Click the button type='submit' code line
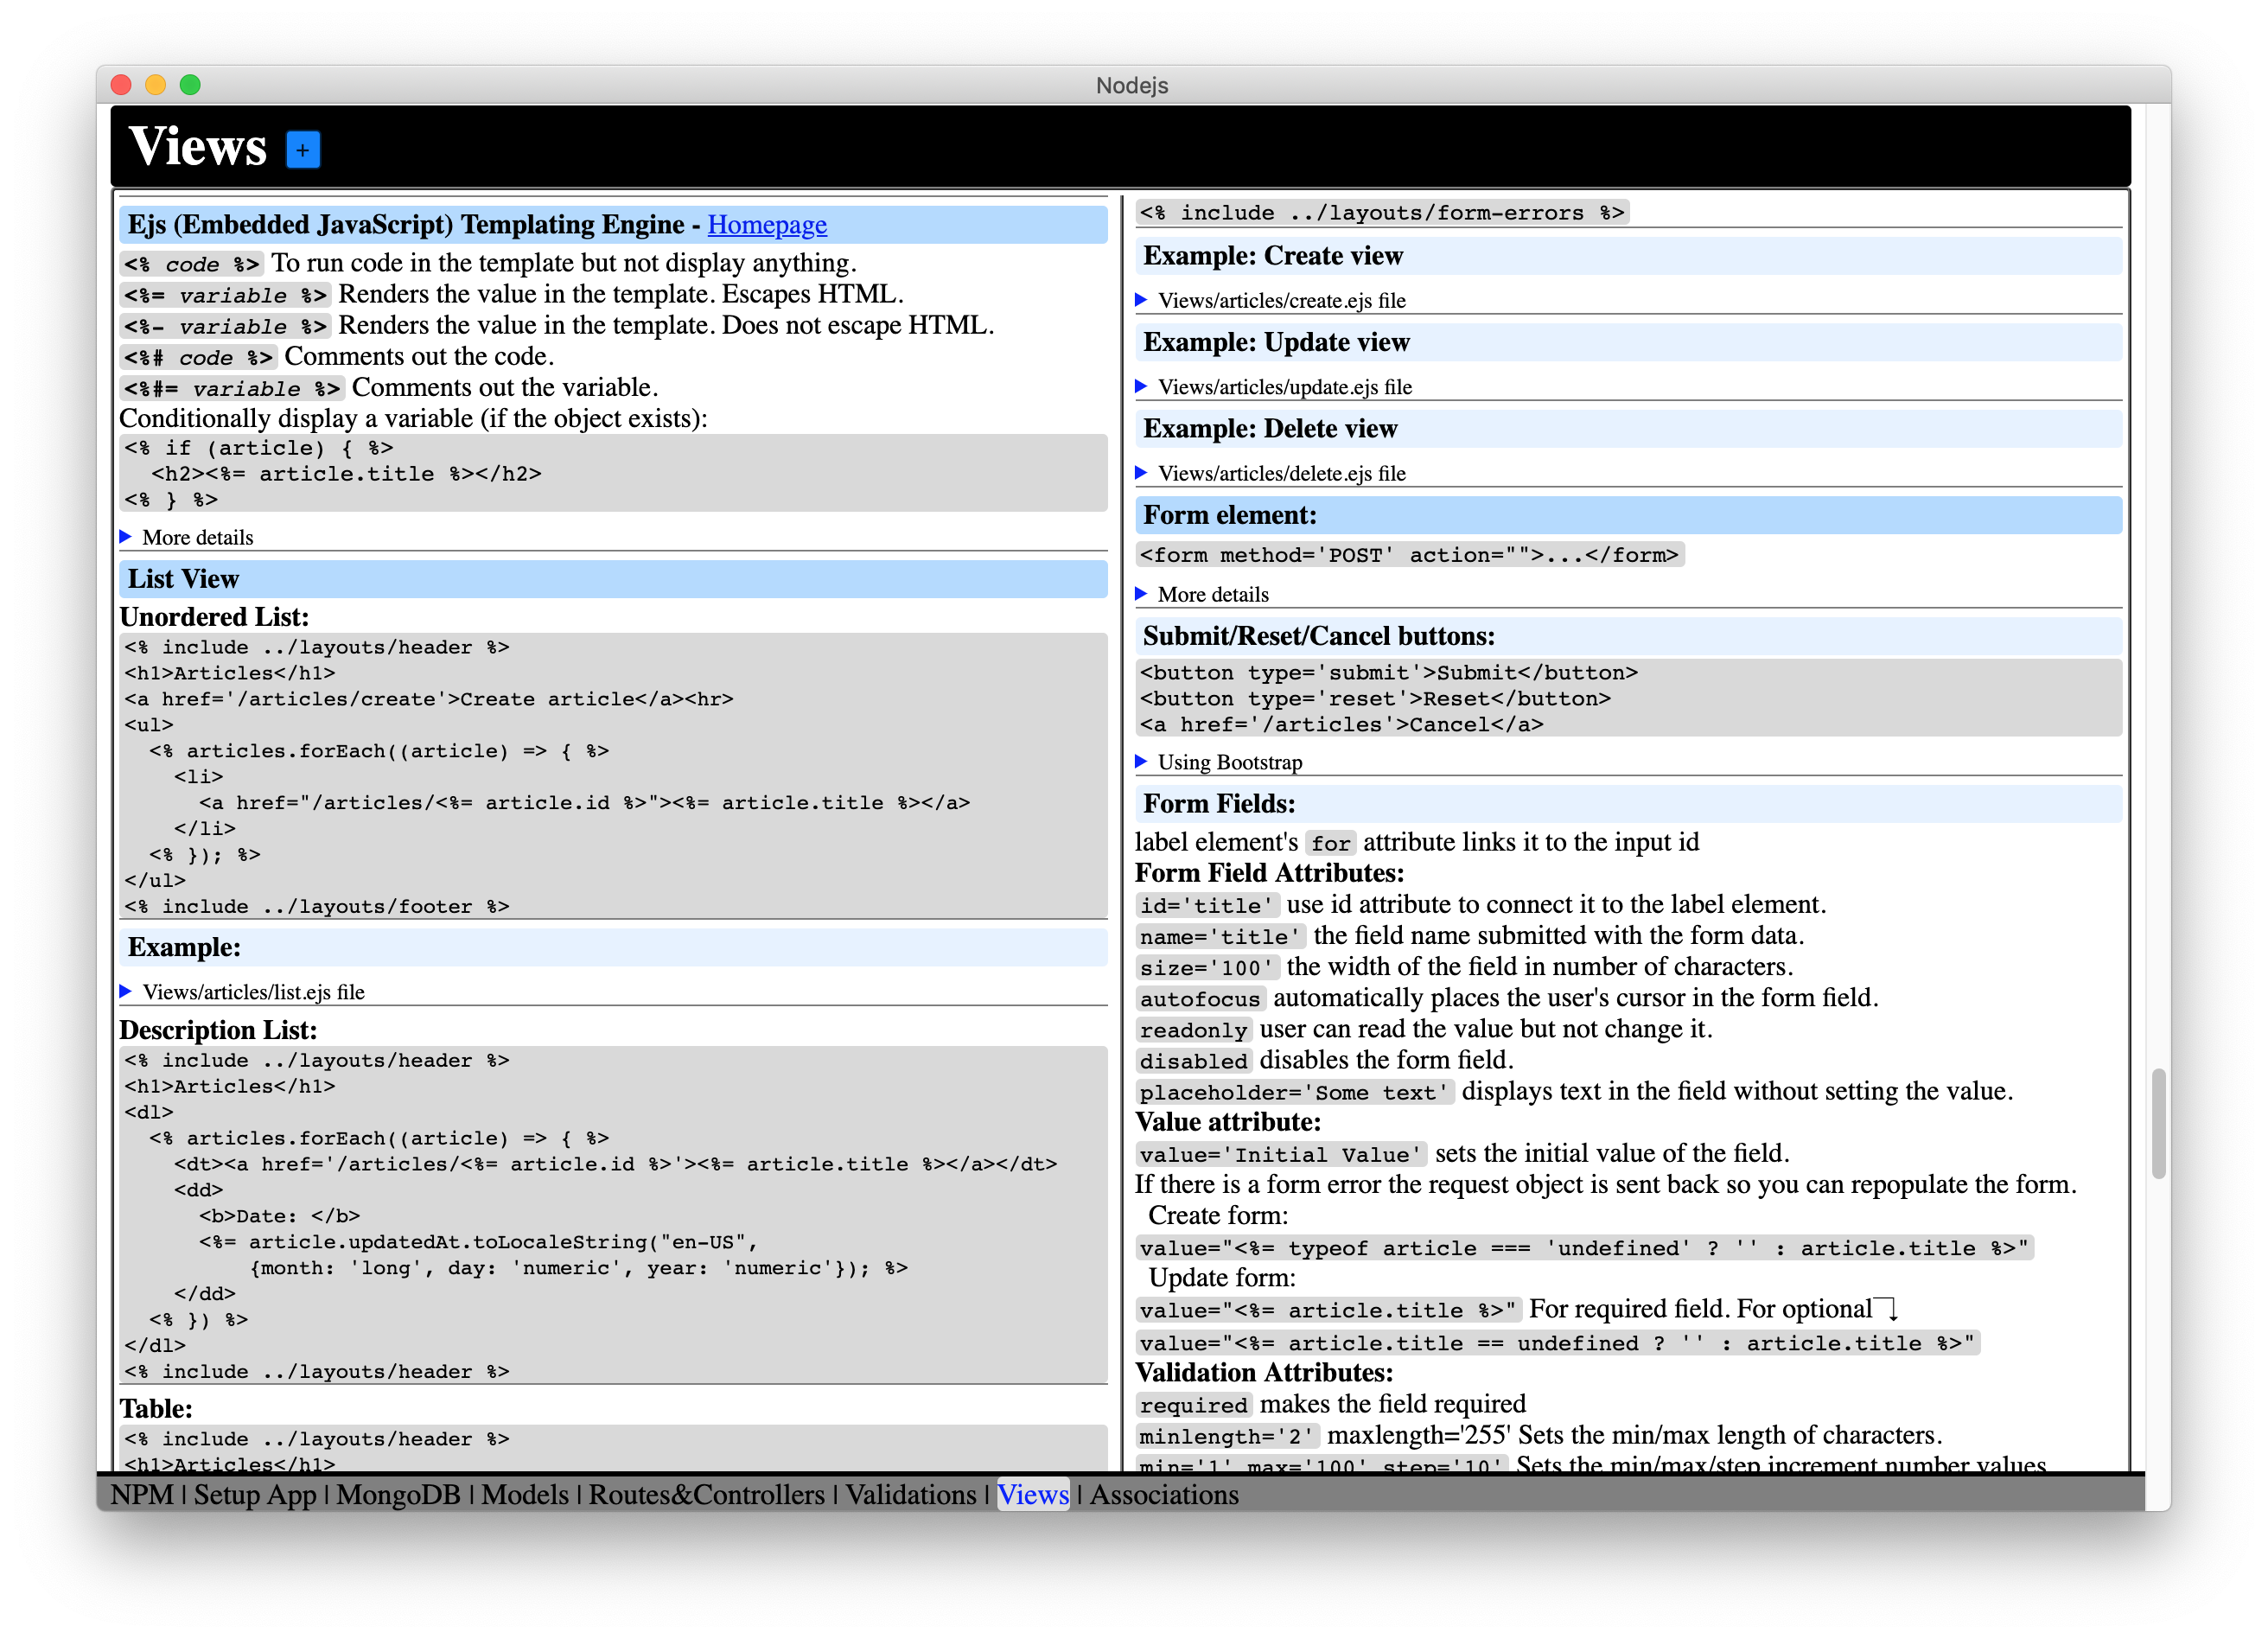The height and width of the screenshot is (1639, 2268). [1388, 672]
